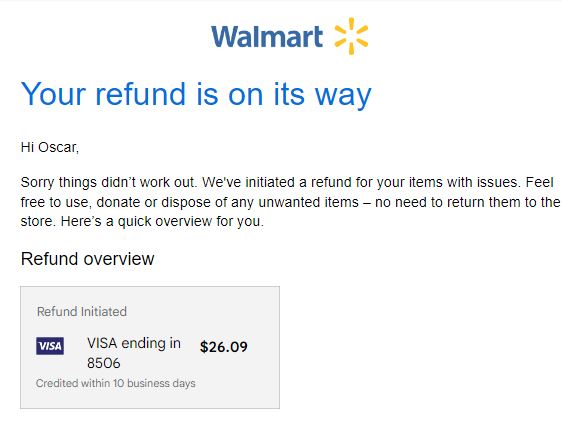Click the $26.09 refund amount
The height and width of the screenshot is (439, 562).
(224, 347)
